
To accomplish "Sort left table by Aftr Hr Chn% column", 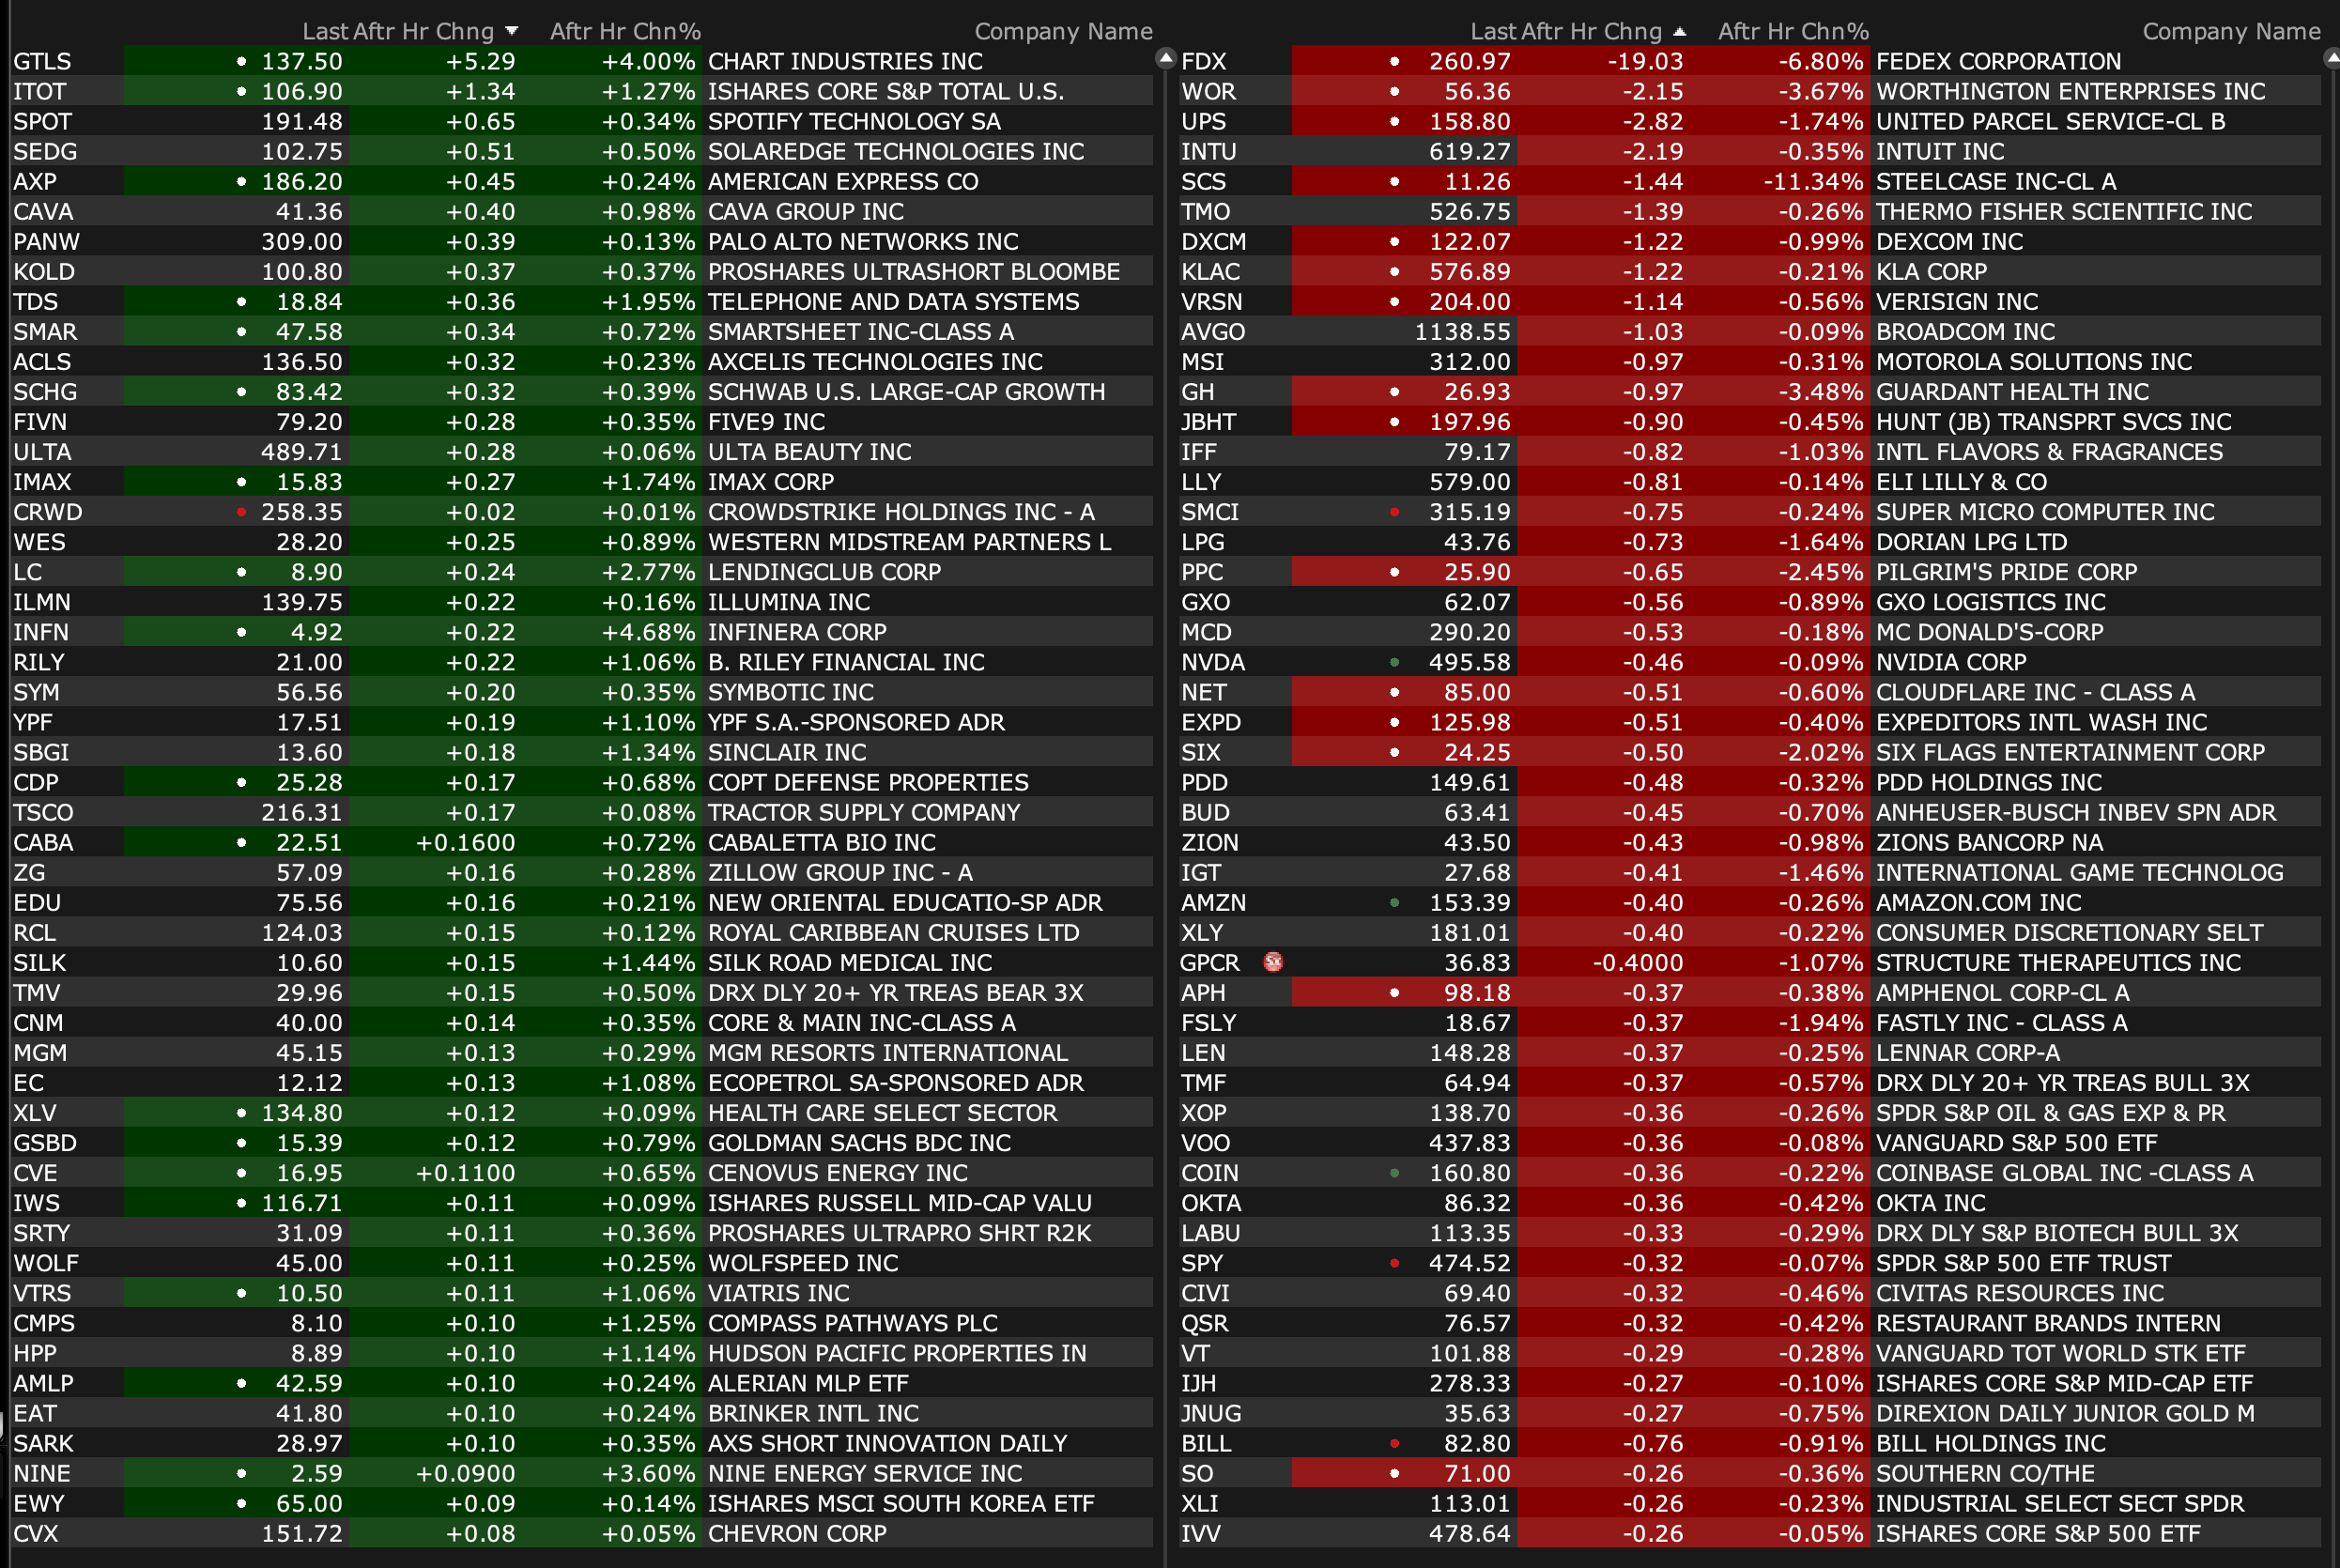I will click(x=625, y=32).
